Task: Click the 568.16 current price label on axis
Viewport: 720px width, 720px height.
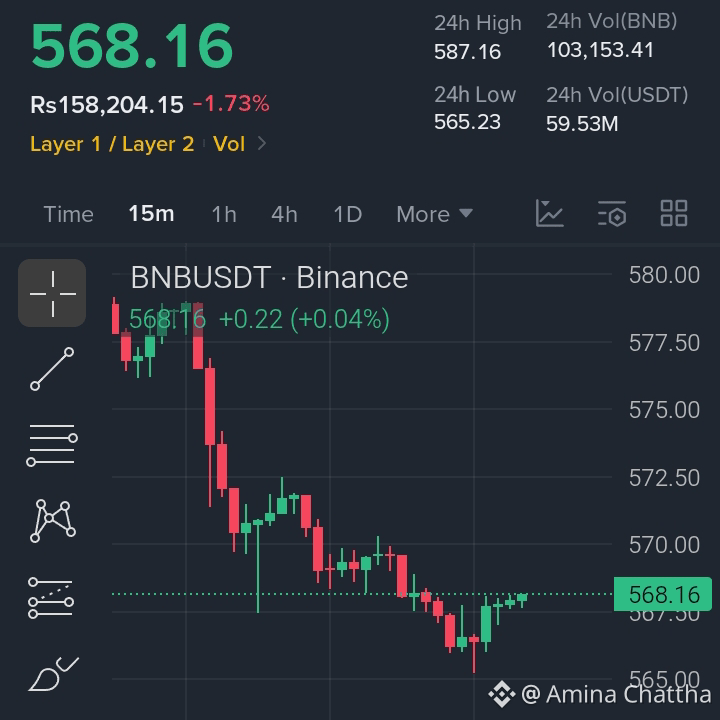Action: [663, 594]
